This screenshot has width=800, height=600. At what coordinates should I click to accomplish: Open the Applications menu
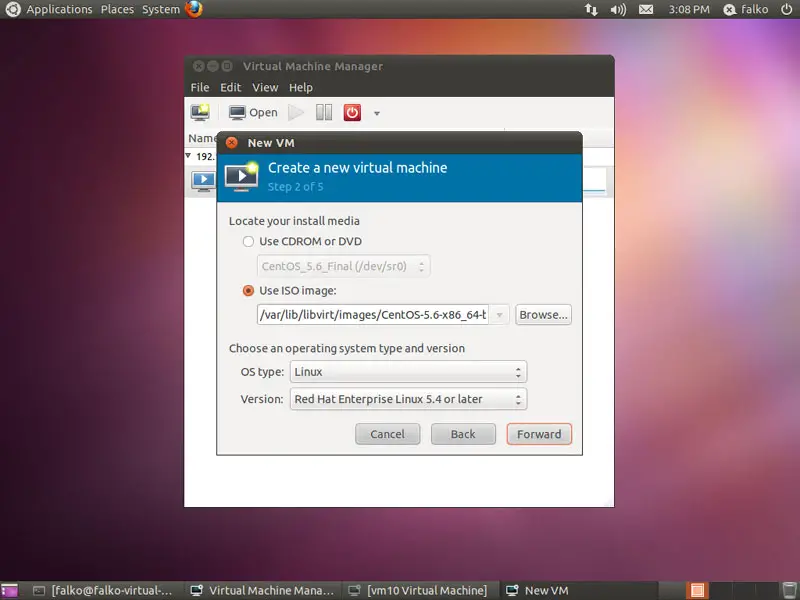(60, 9)
